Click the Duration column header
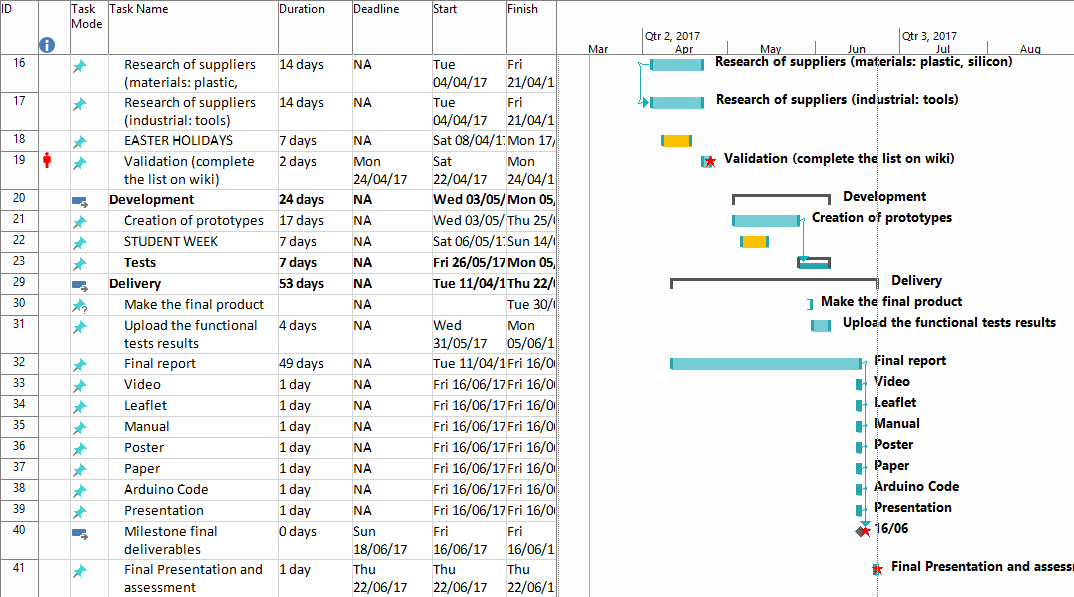 pos(302,9)
